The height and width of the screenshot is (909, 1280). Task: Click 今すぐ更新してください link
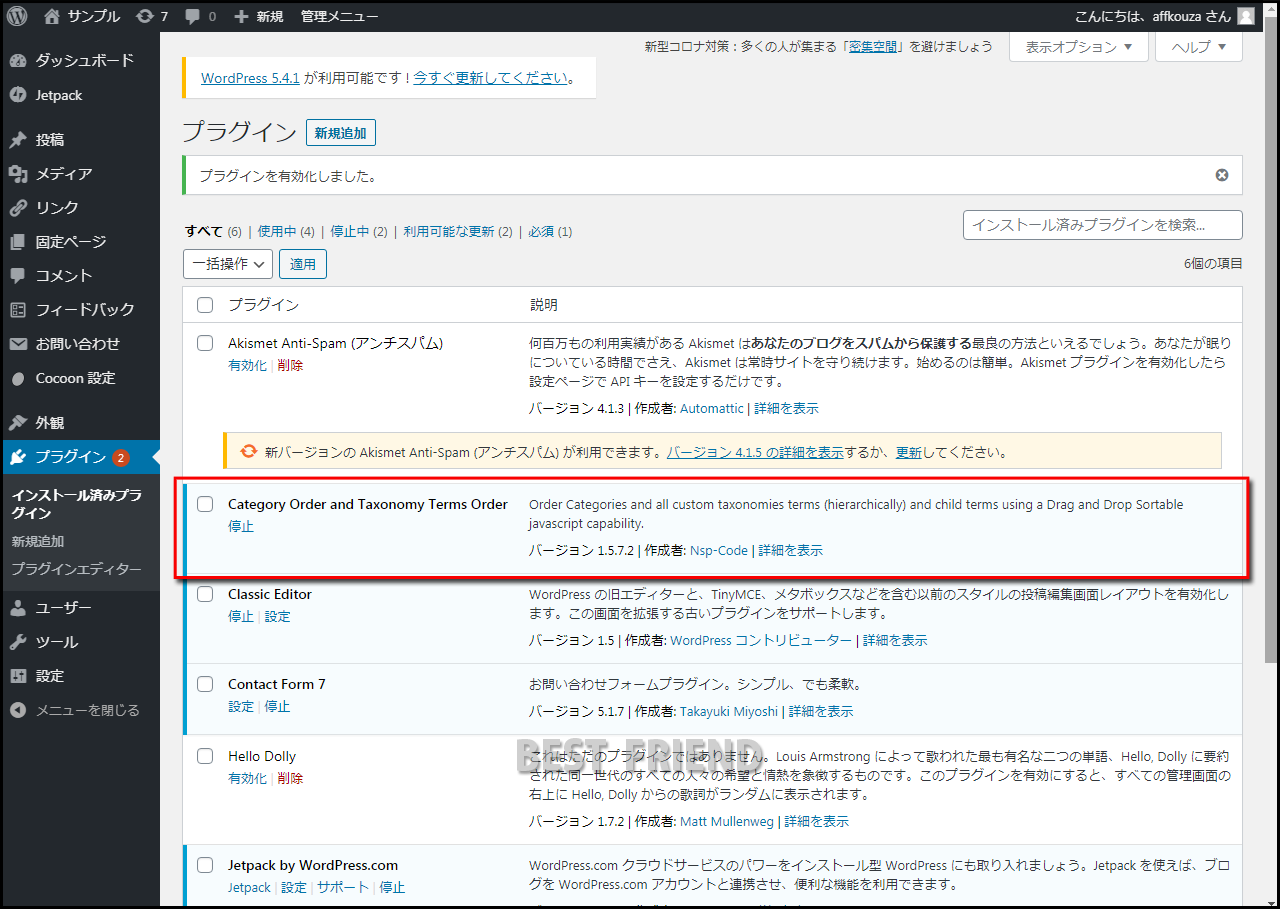point(491,78)
